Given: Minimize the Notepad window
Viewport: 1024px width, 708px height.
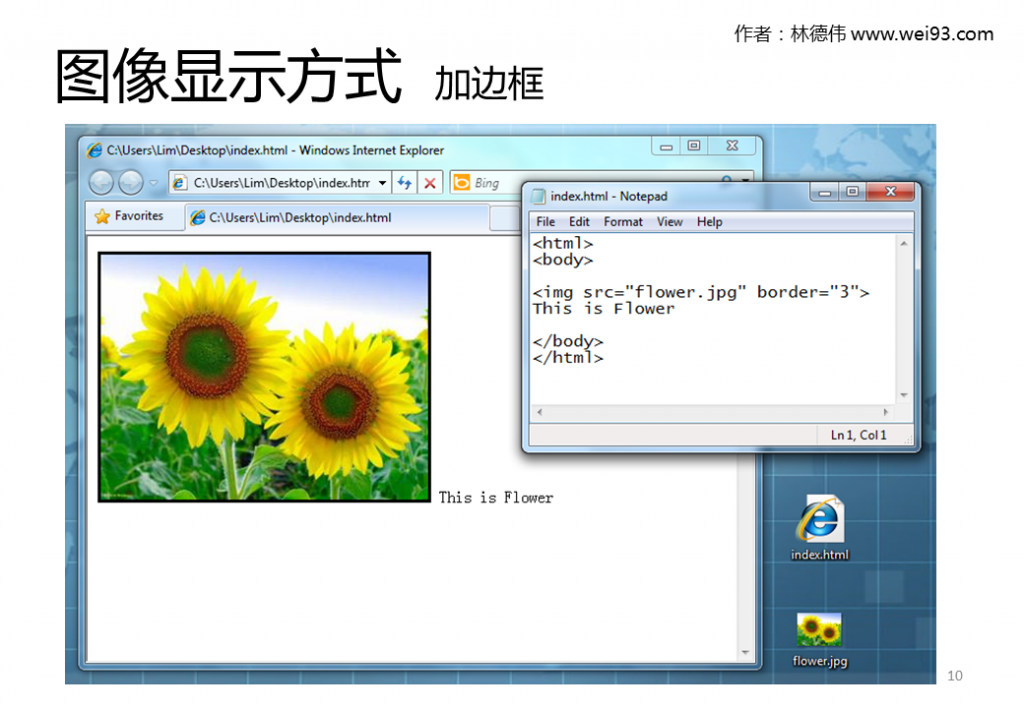Looking at the screenshot, I should point(824,192).
